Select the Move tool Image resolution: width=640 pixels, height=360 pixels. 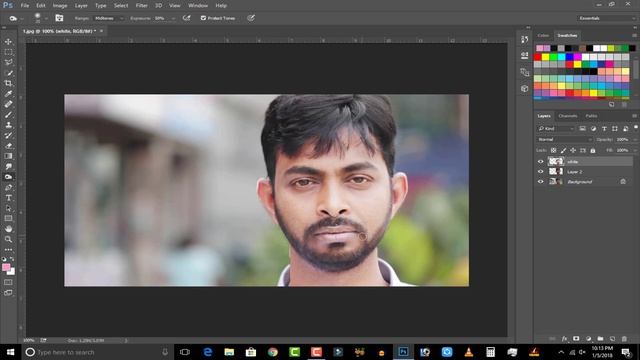[8, 42]
